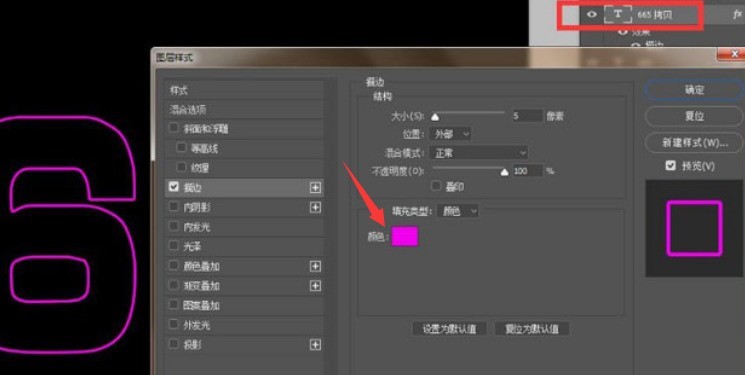This screenshot has height=375, width=745.
Task: Click the plus icon beside 投影
Action: (315, 345)
